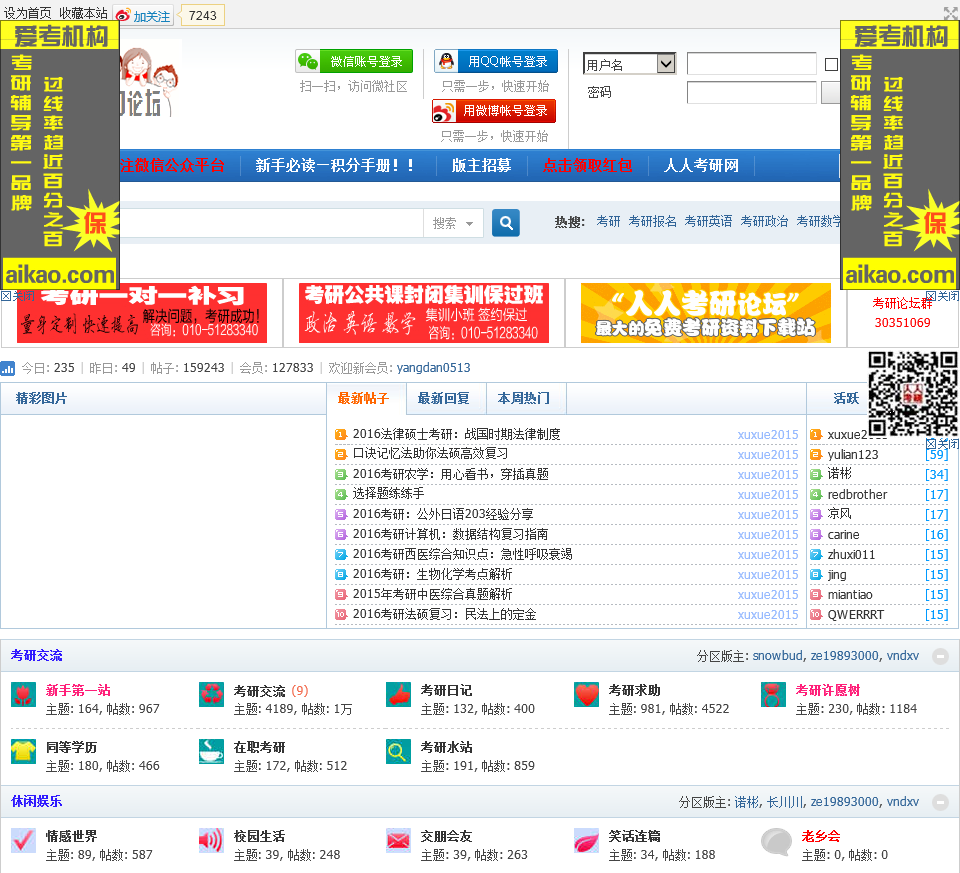Screen dimensions: 960x873
Task: Close the QR code floating box
Action: point(943,444)
